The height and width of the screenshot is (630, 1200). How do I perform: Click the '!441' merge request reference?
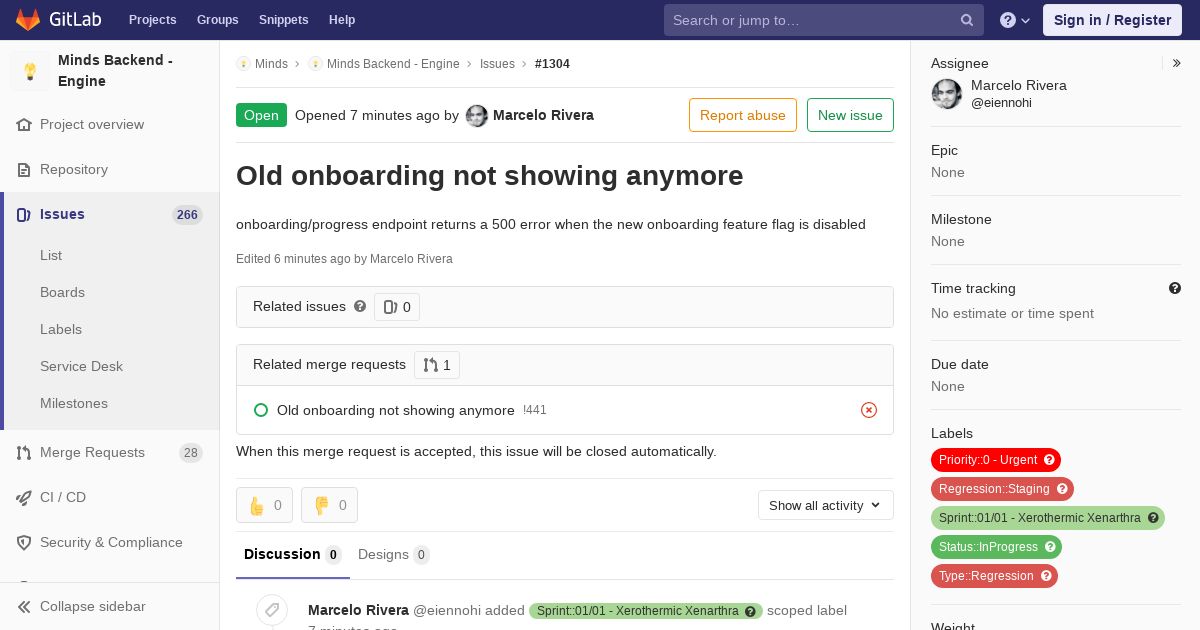[535, 410]
